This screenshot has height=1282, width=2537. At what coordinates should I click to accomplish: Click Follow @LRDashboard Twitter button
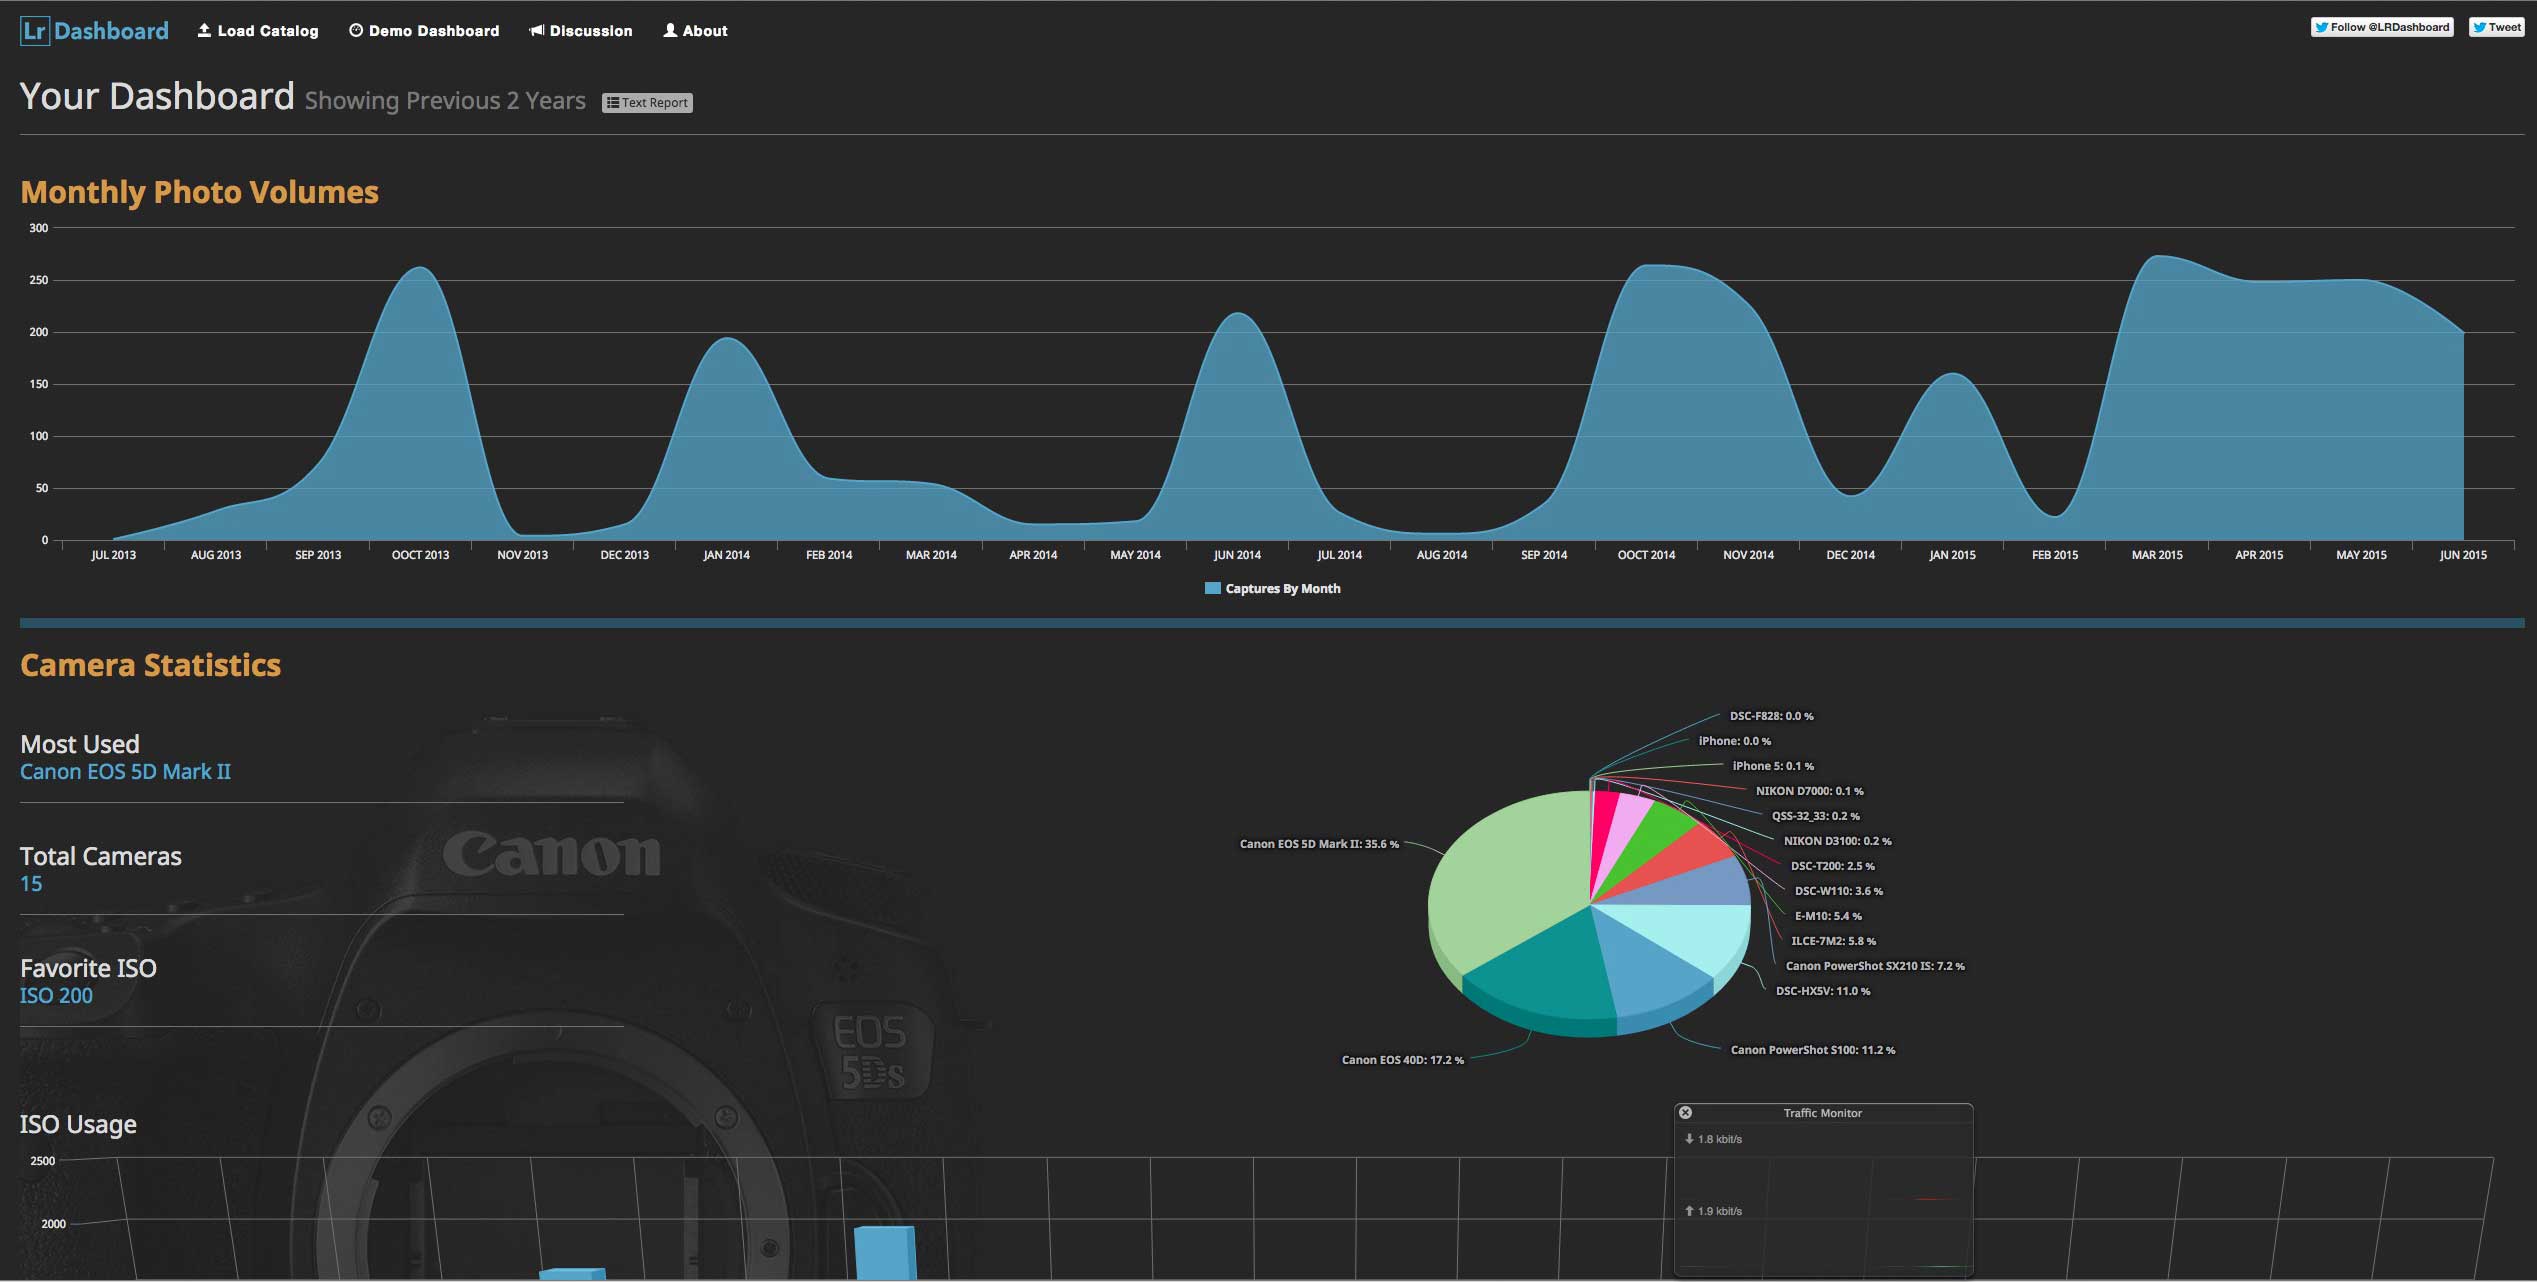coord(2381,27)
